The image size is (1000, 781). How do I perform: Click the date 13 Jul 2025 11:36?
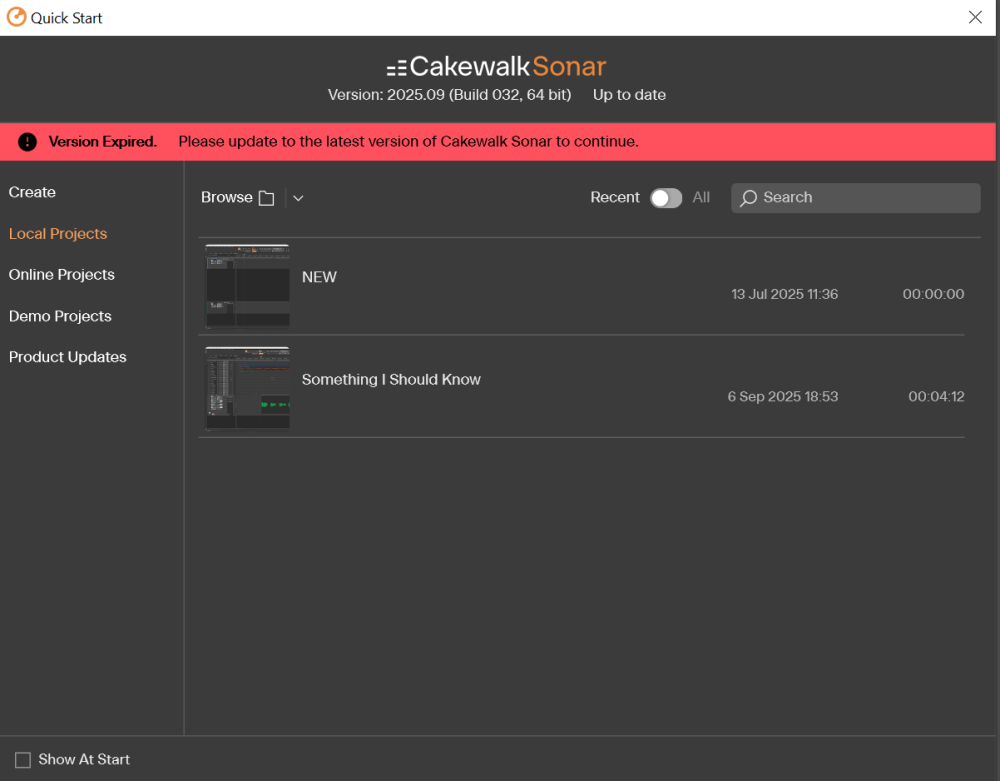coord(784,295)
